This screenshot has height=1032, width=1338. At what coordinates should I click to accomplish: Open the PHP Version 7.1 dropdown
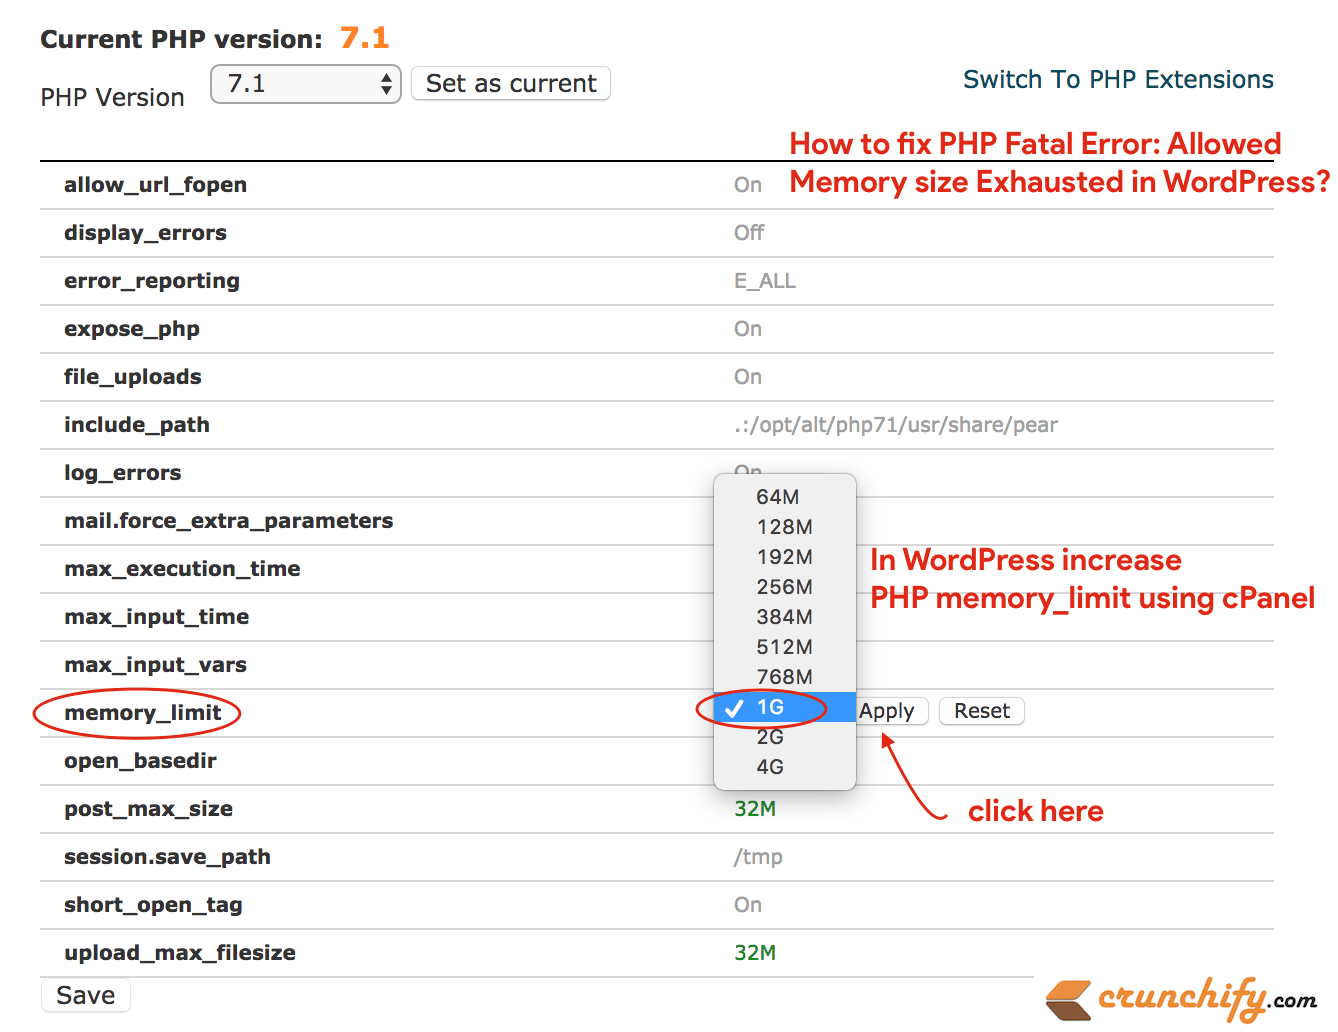(x=306, y=84)
